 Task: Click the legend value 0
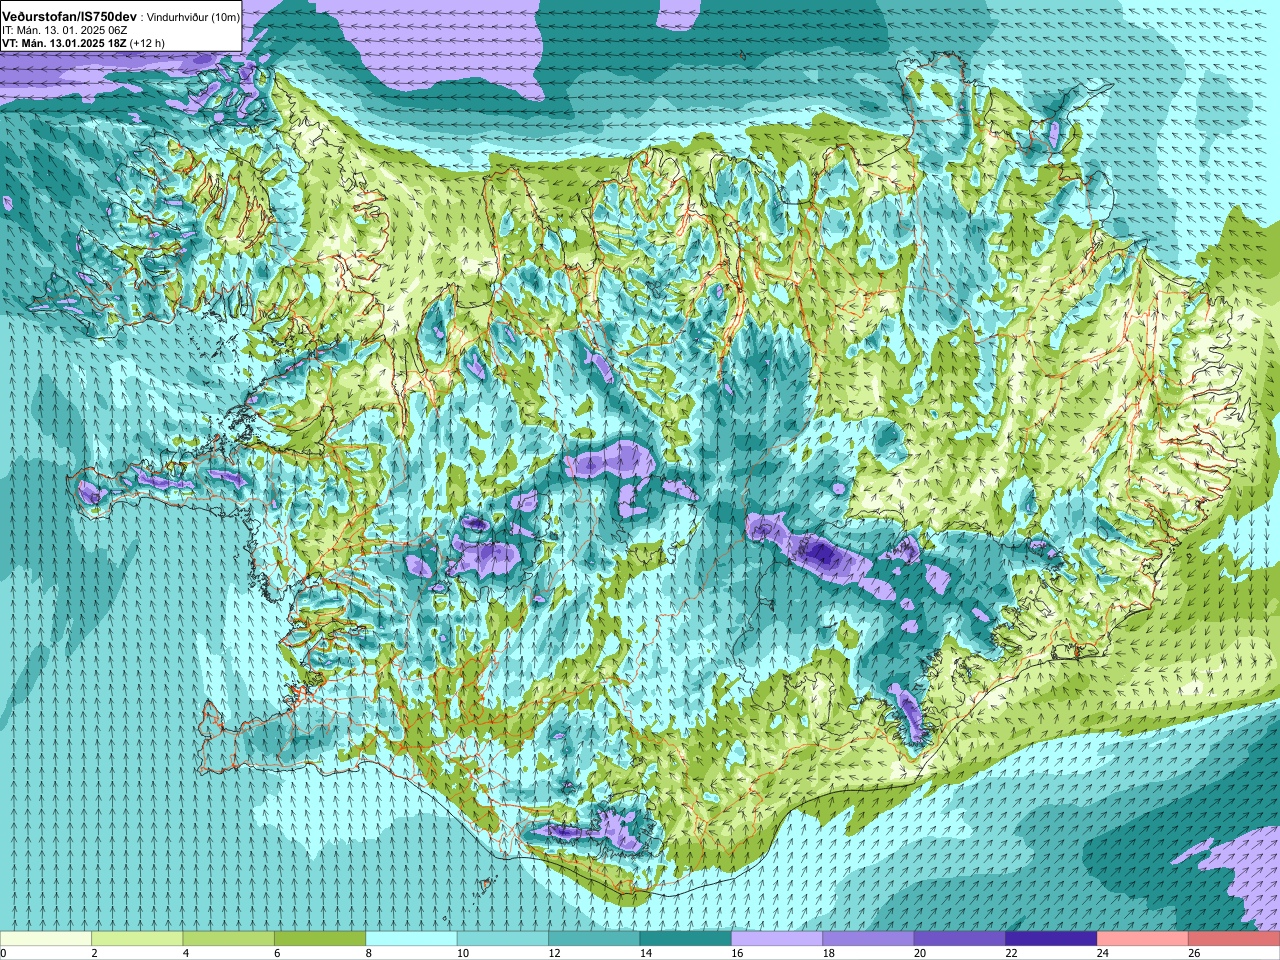(x=4, y=953)
